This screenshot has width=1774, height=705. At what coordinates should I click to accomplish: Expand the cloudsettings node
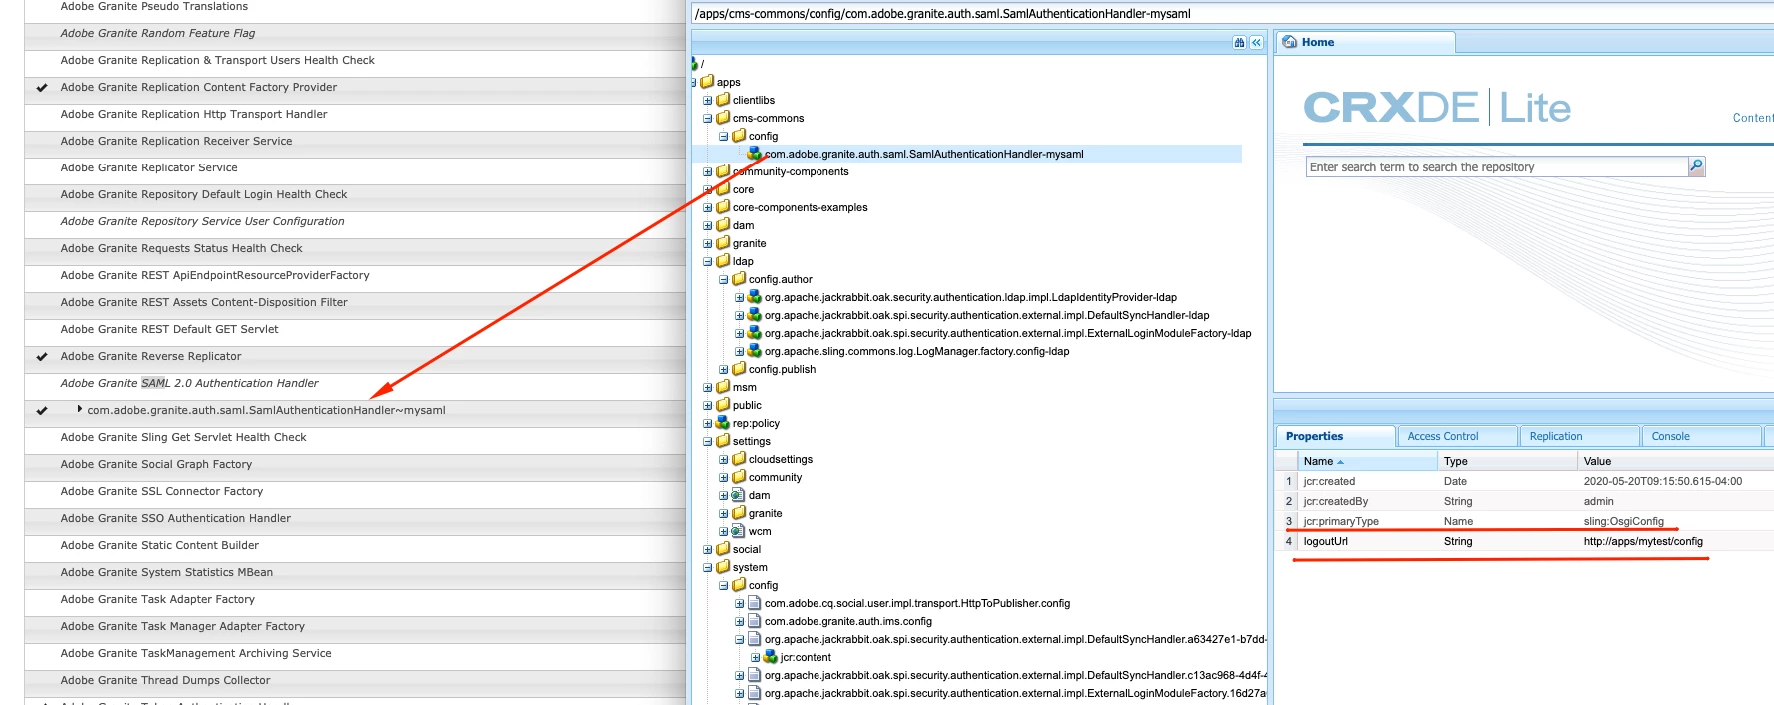724,460
